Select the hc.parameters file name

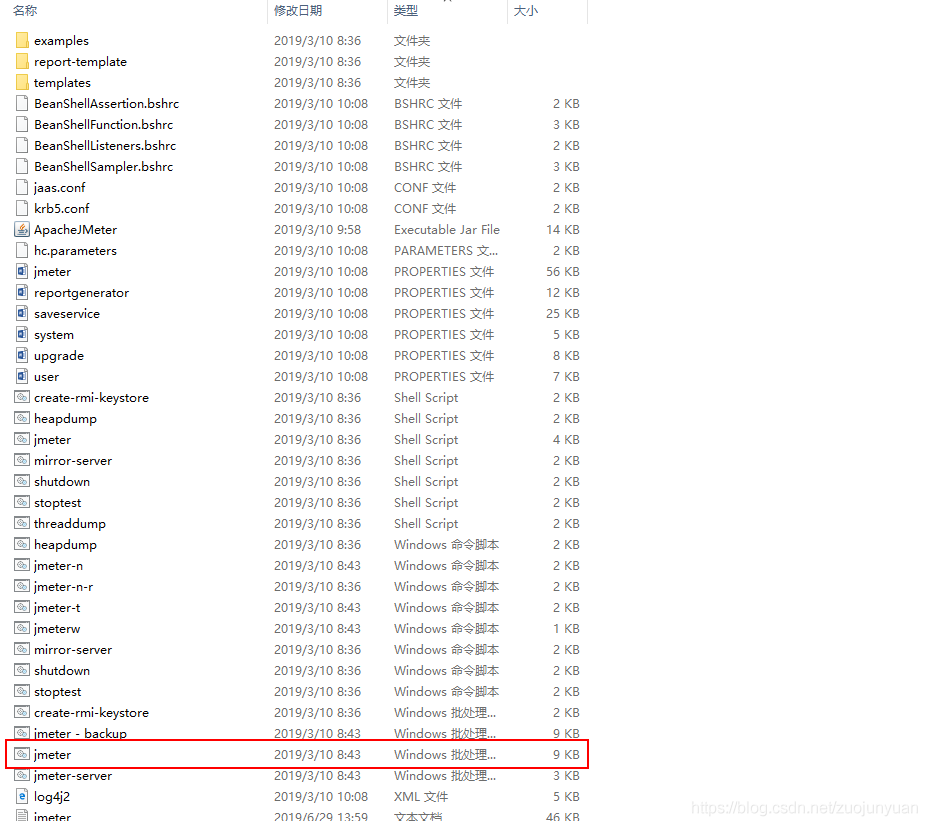76,251
